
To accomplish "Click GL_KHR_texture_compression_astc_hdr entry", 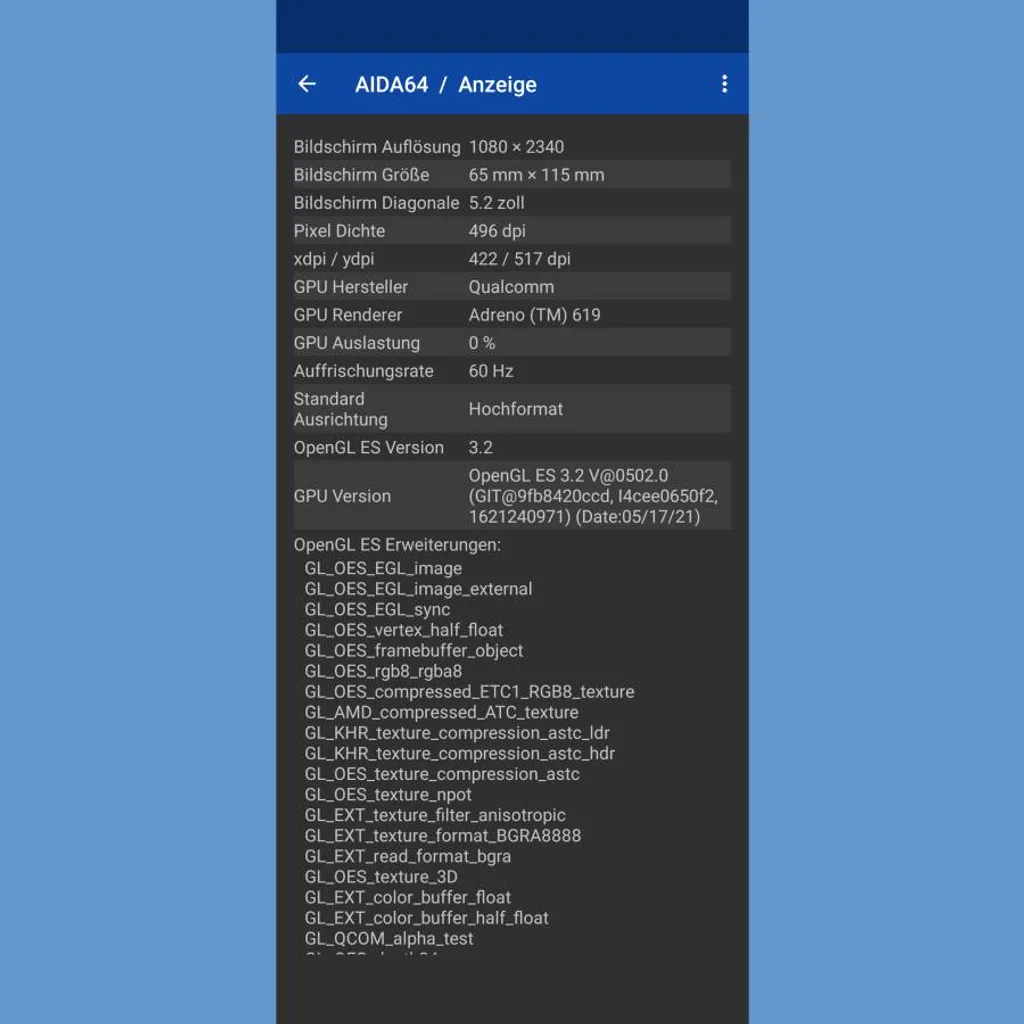I will (x=460, y=754).
